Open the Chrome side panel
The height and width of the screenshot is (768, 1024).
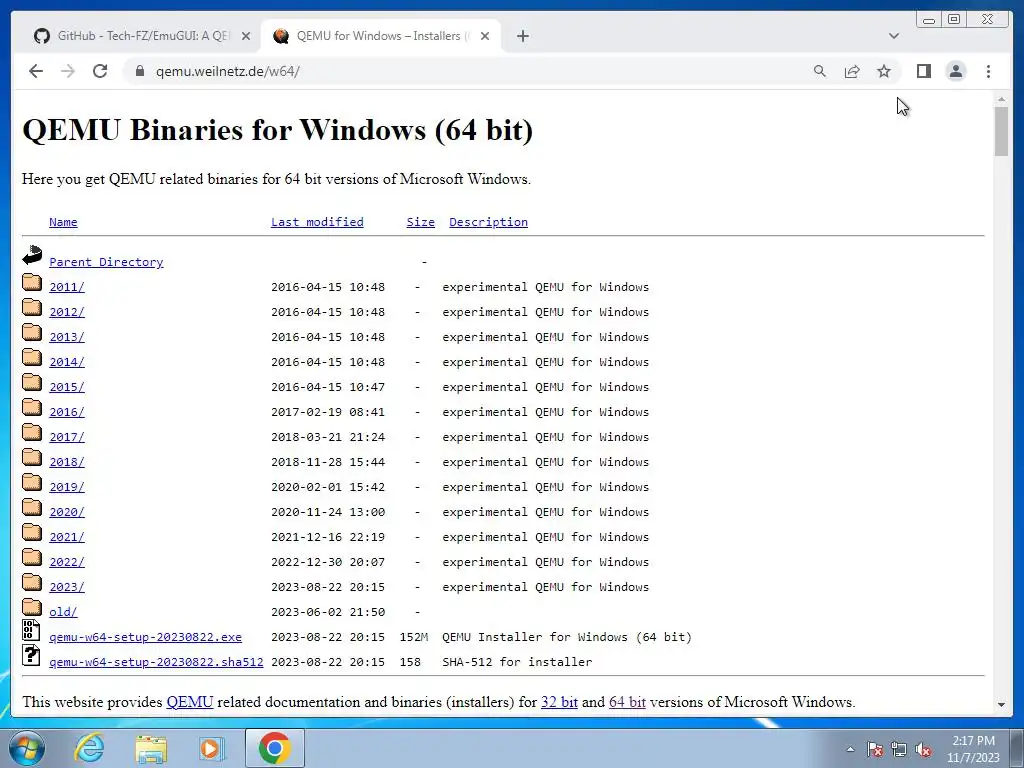tap(923, 71)
